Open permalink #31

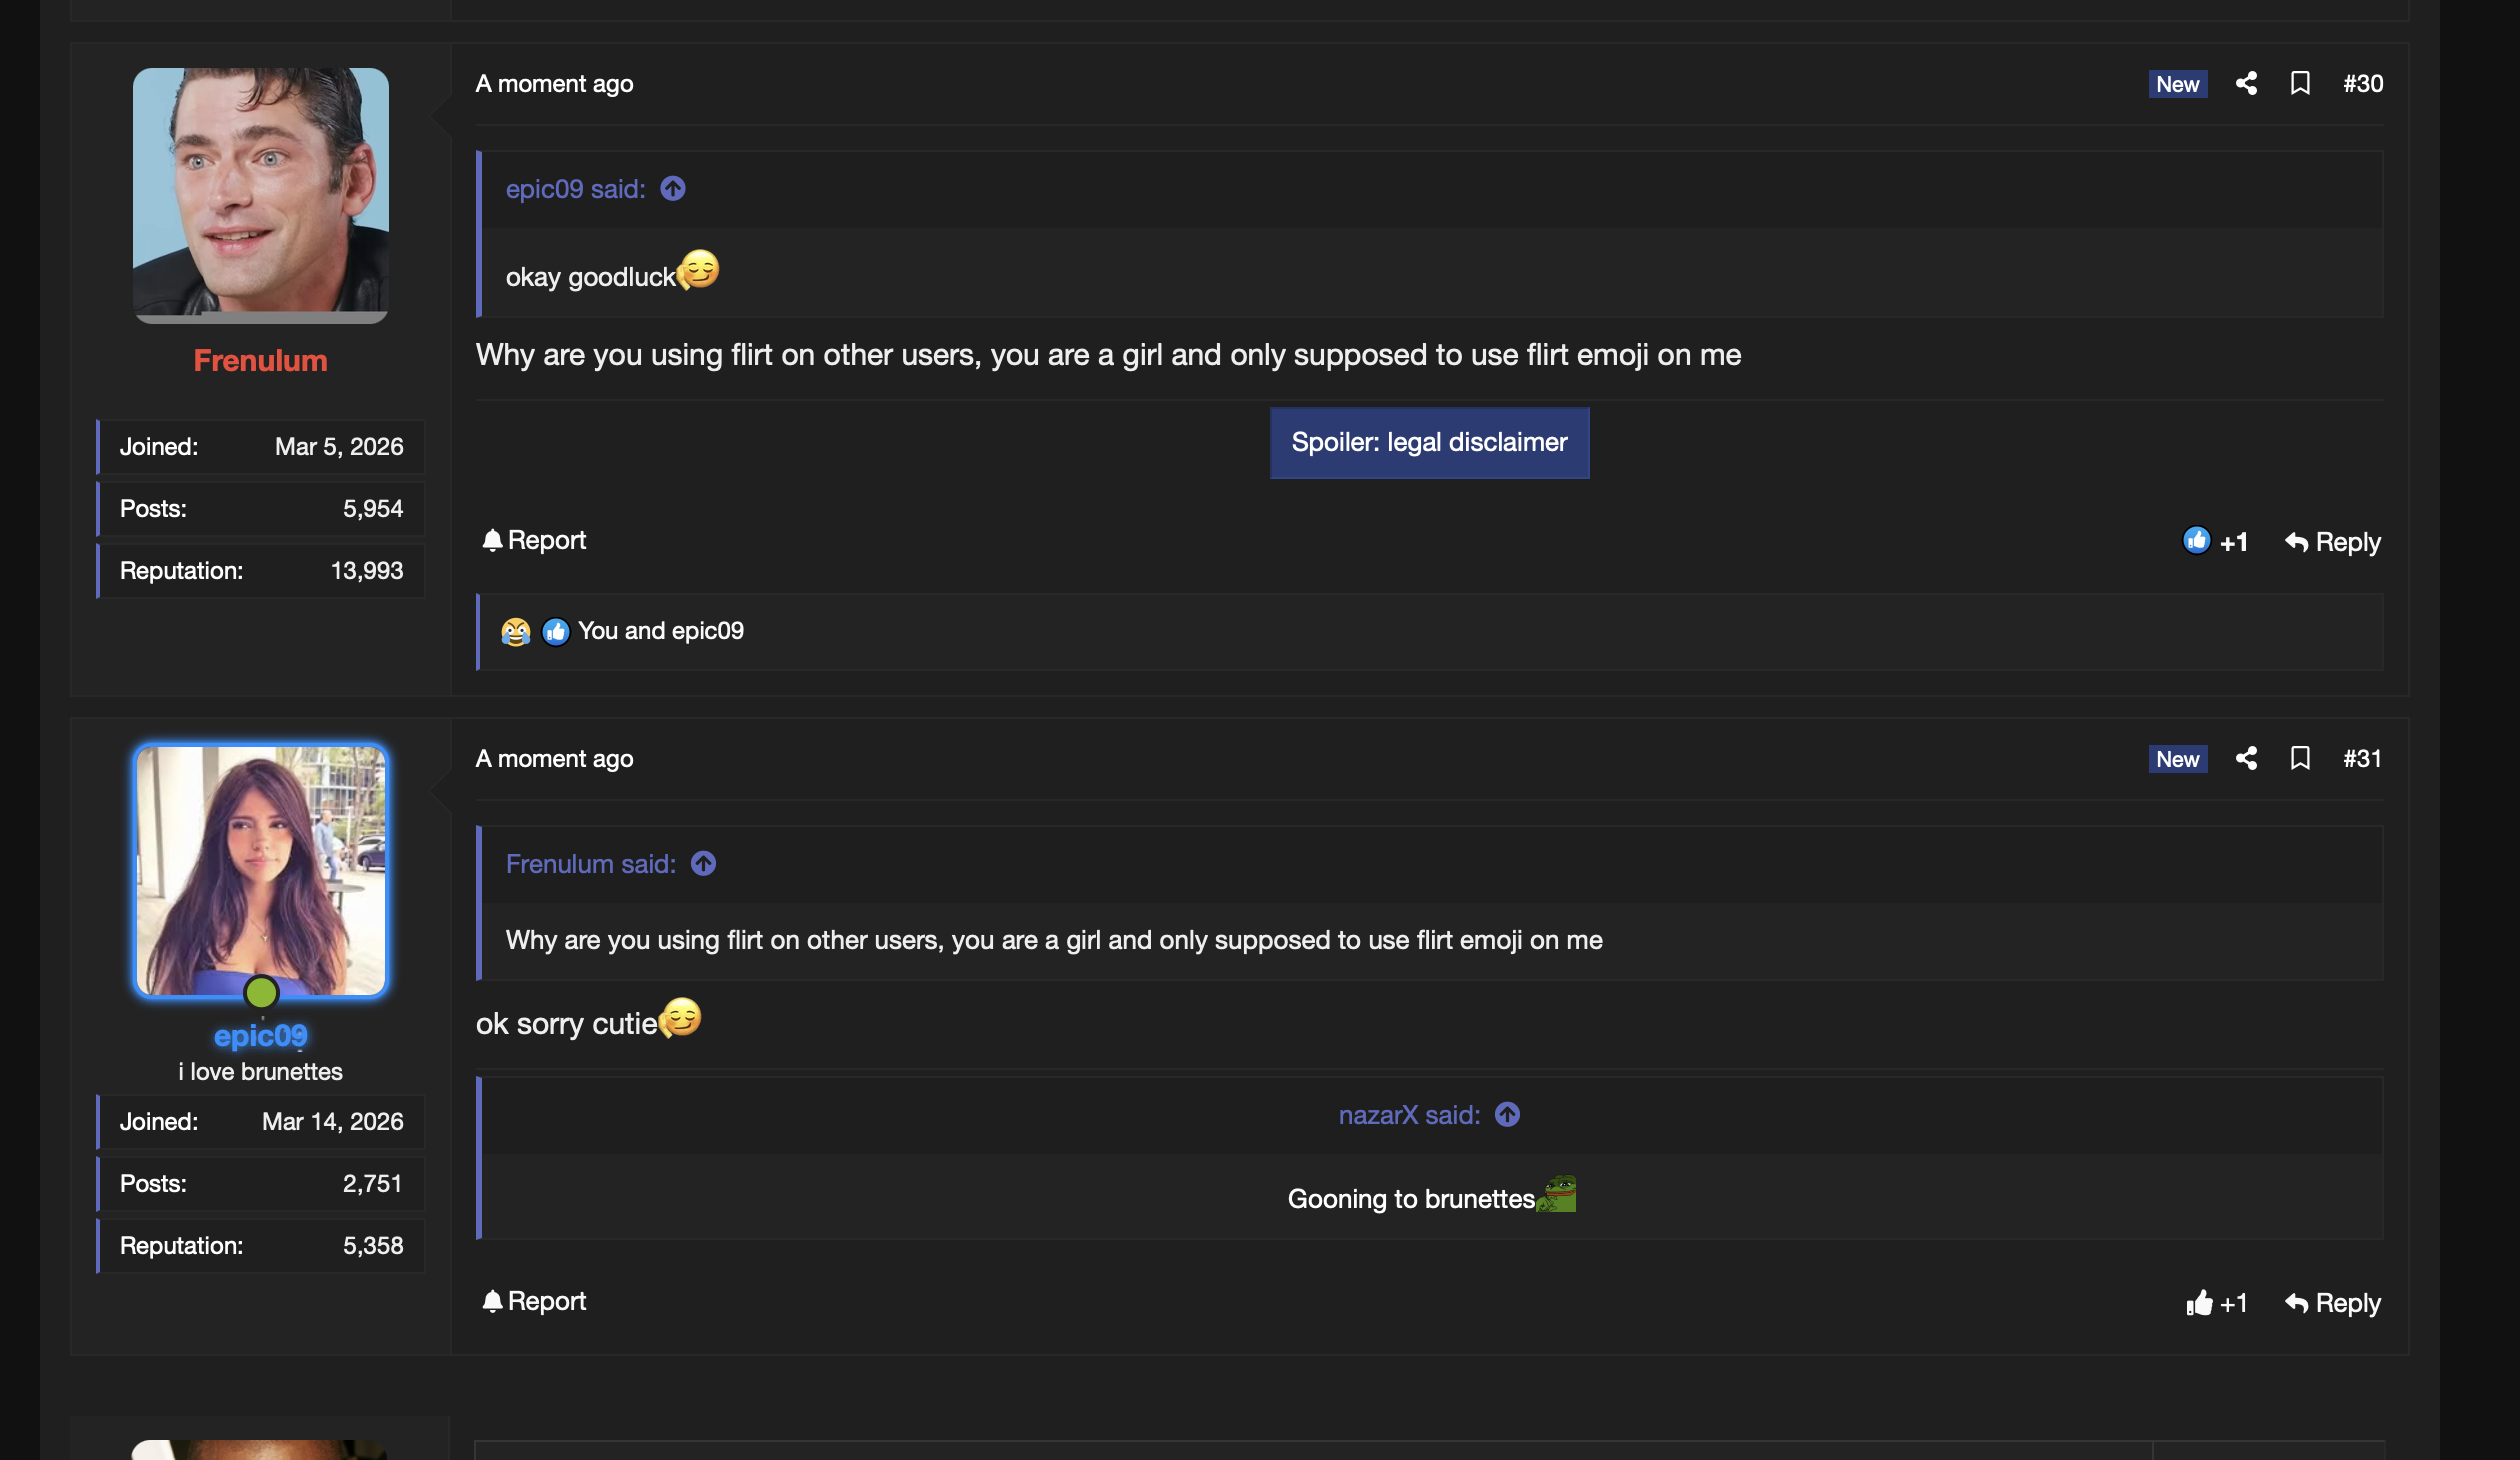coord(2362,758)
